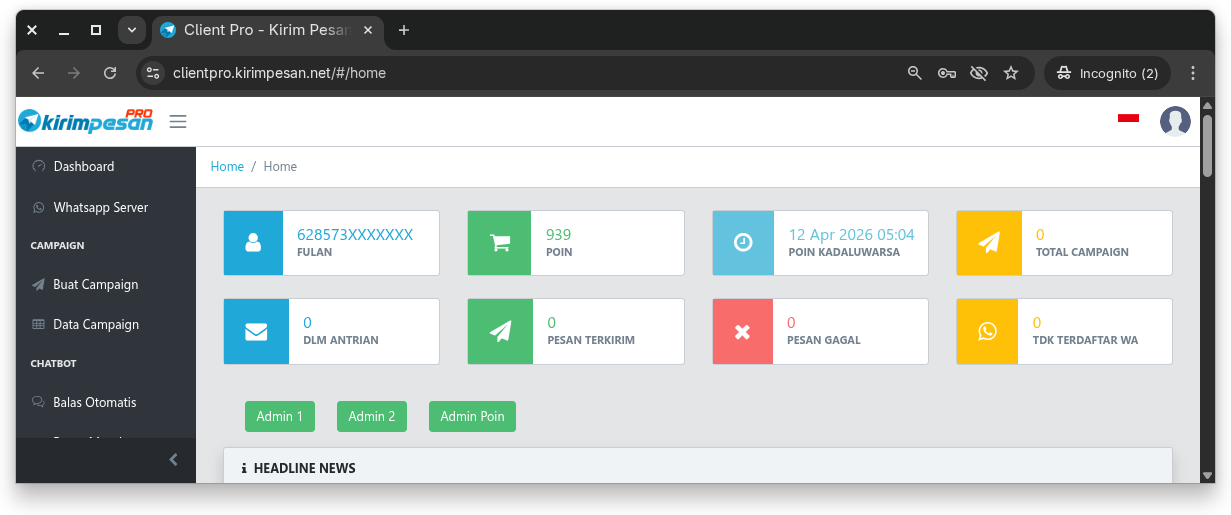Click WhatsApp icon on TDK Terdaftar WA card
The width and height of the screenshot is (1231, 515).
tap(988, 331)
